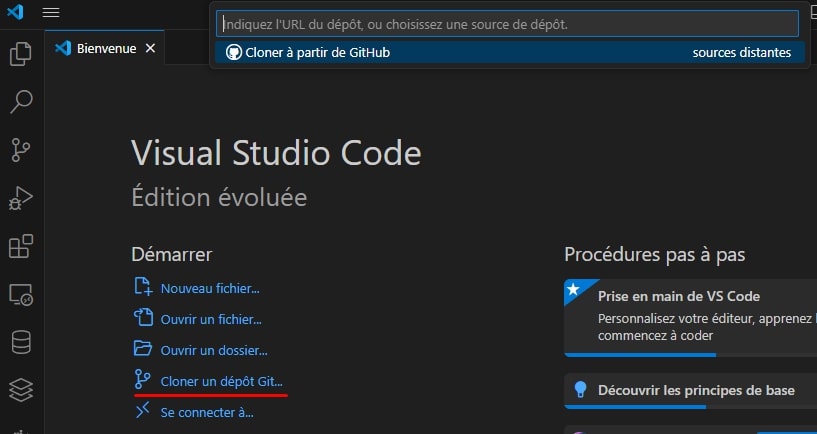Click the Visual Studio Code title
The image size is (817, 434).
click(x=276, y=153)
